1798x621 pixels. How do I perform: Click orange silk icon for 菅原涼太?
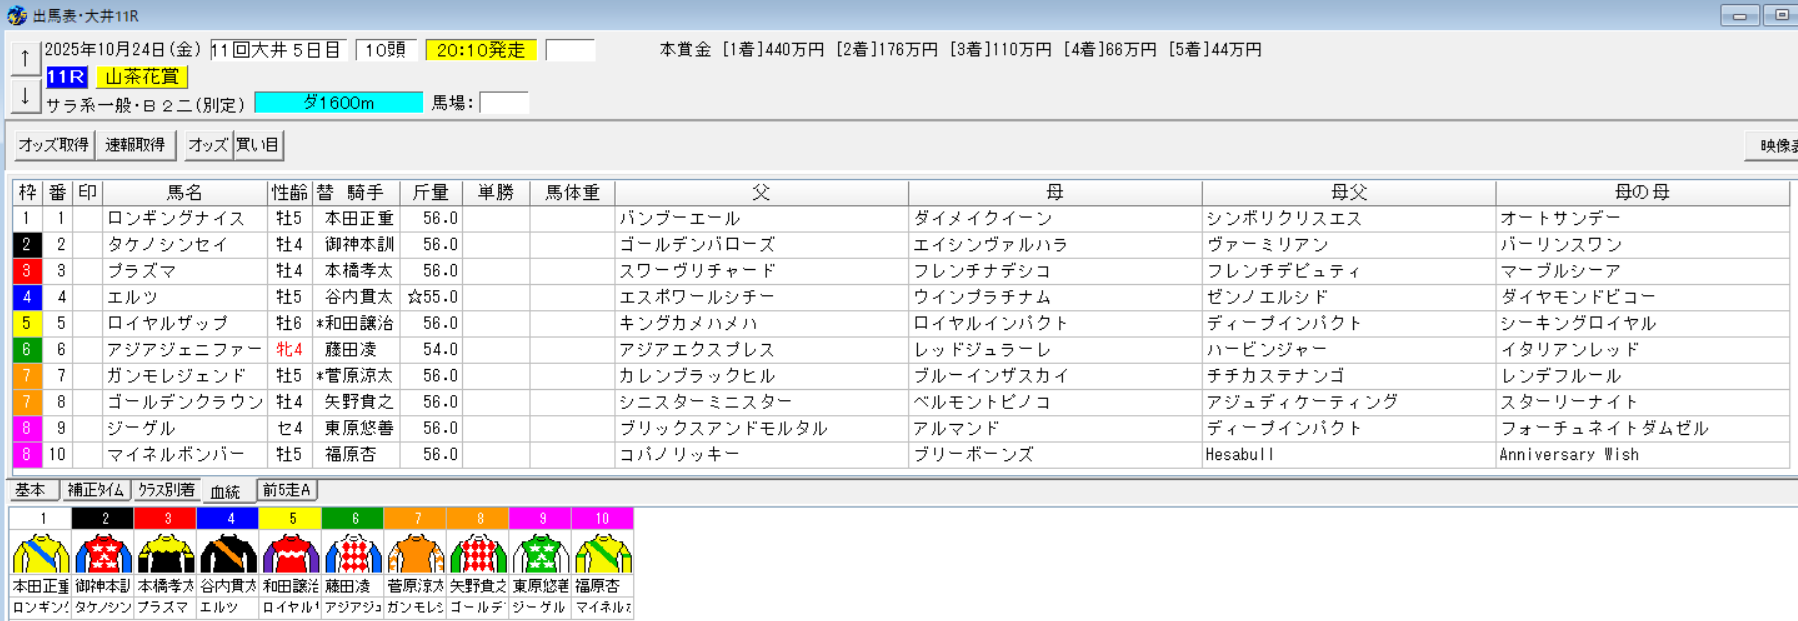(x=415, y=553)
